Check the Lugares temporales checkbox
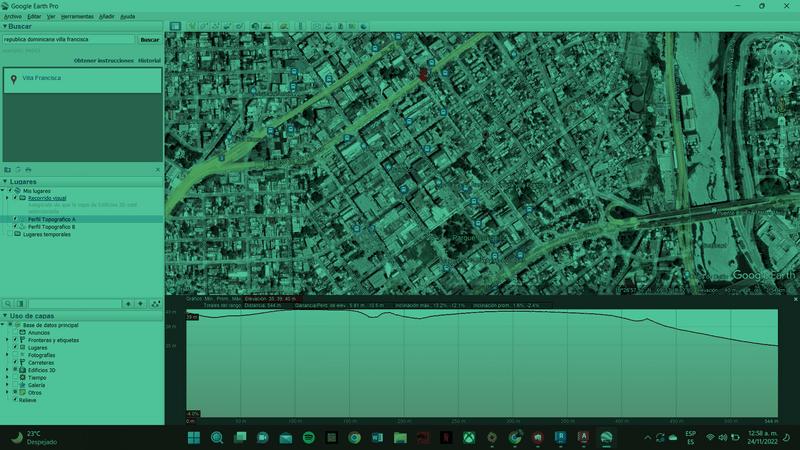 click(x=10, y=234)
